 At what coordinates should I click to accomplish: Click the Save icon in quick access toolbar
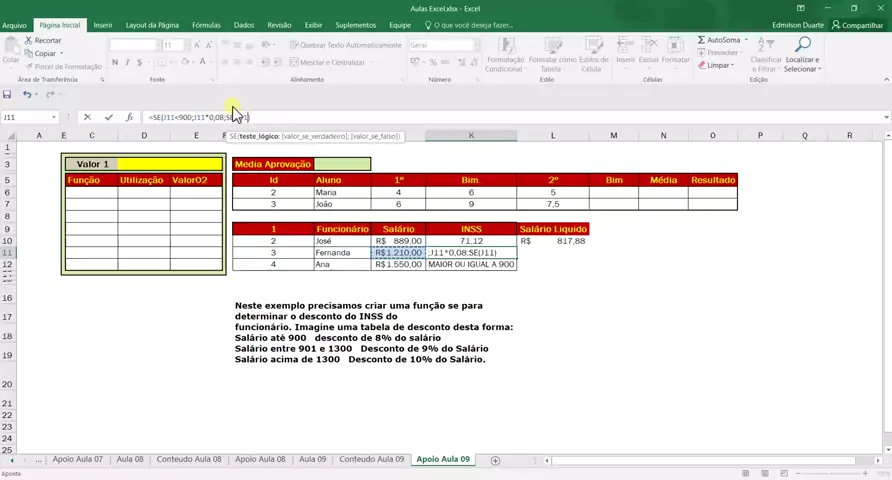pos(7,94)
